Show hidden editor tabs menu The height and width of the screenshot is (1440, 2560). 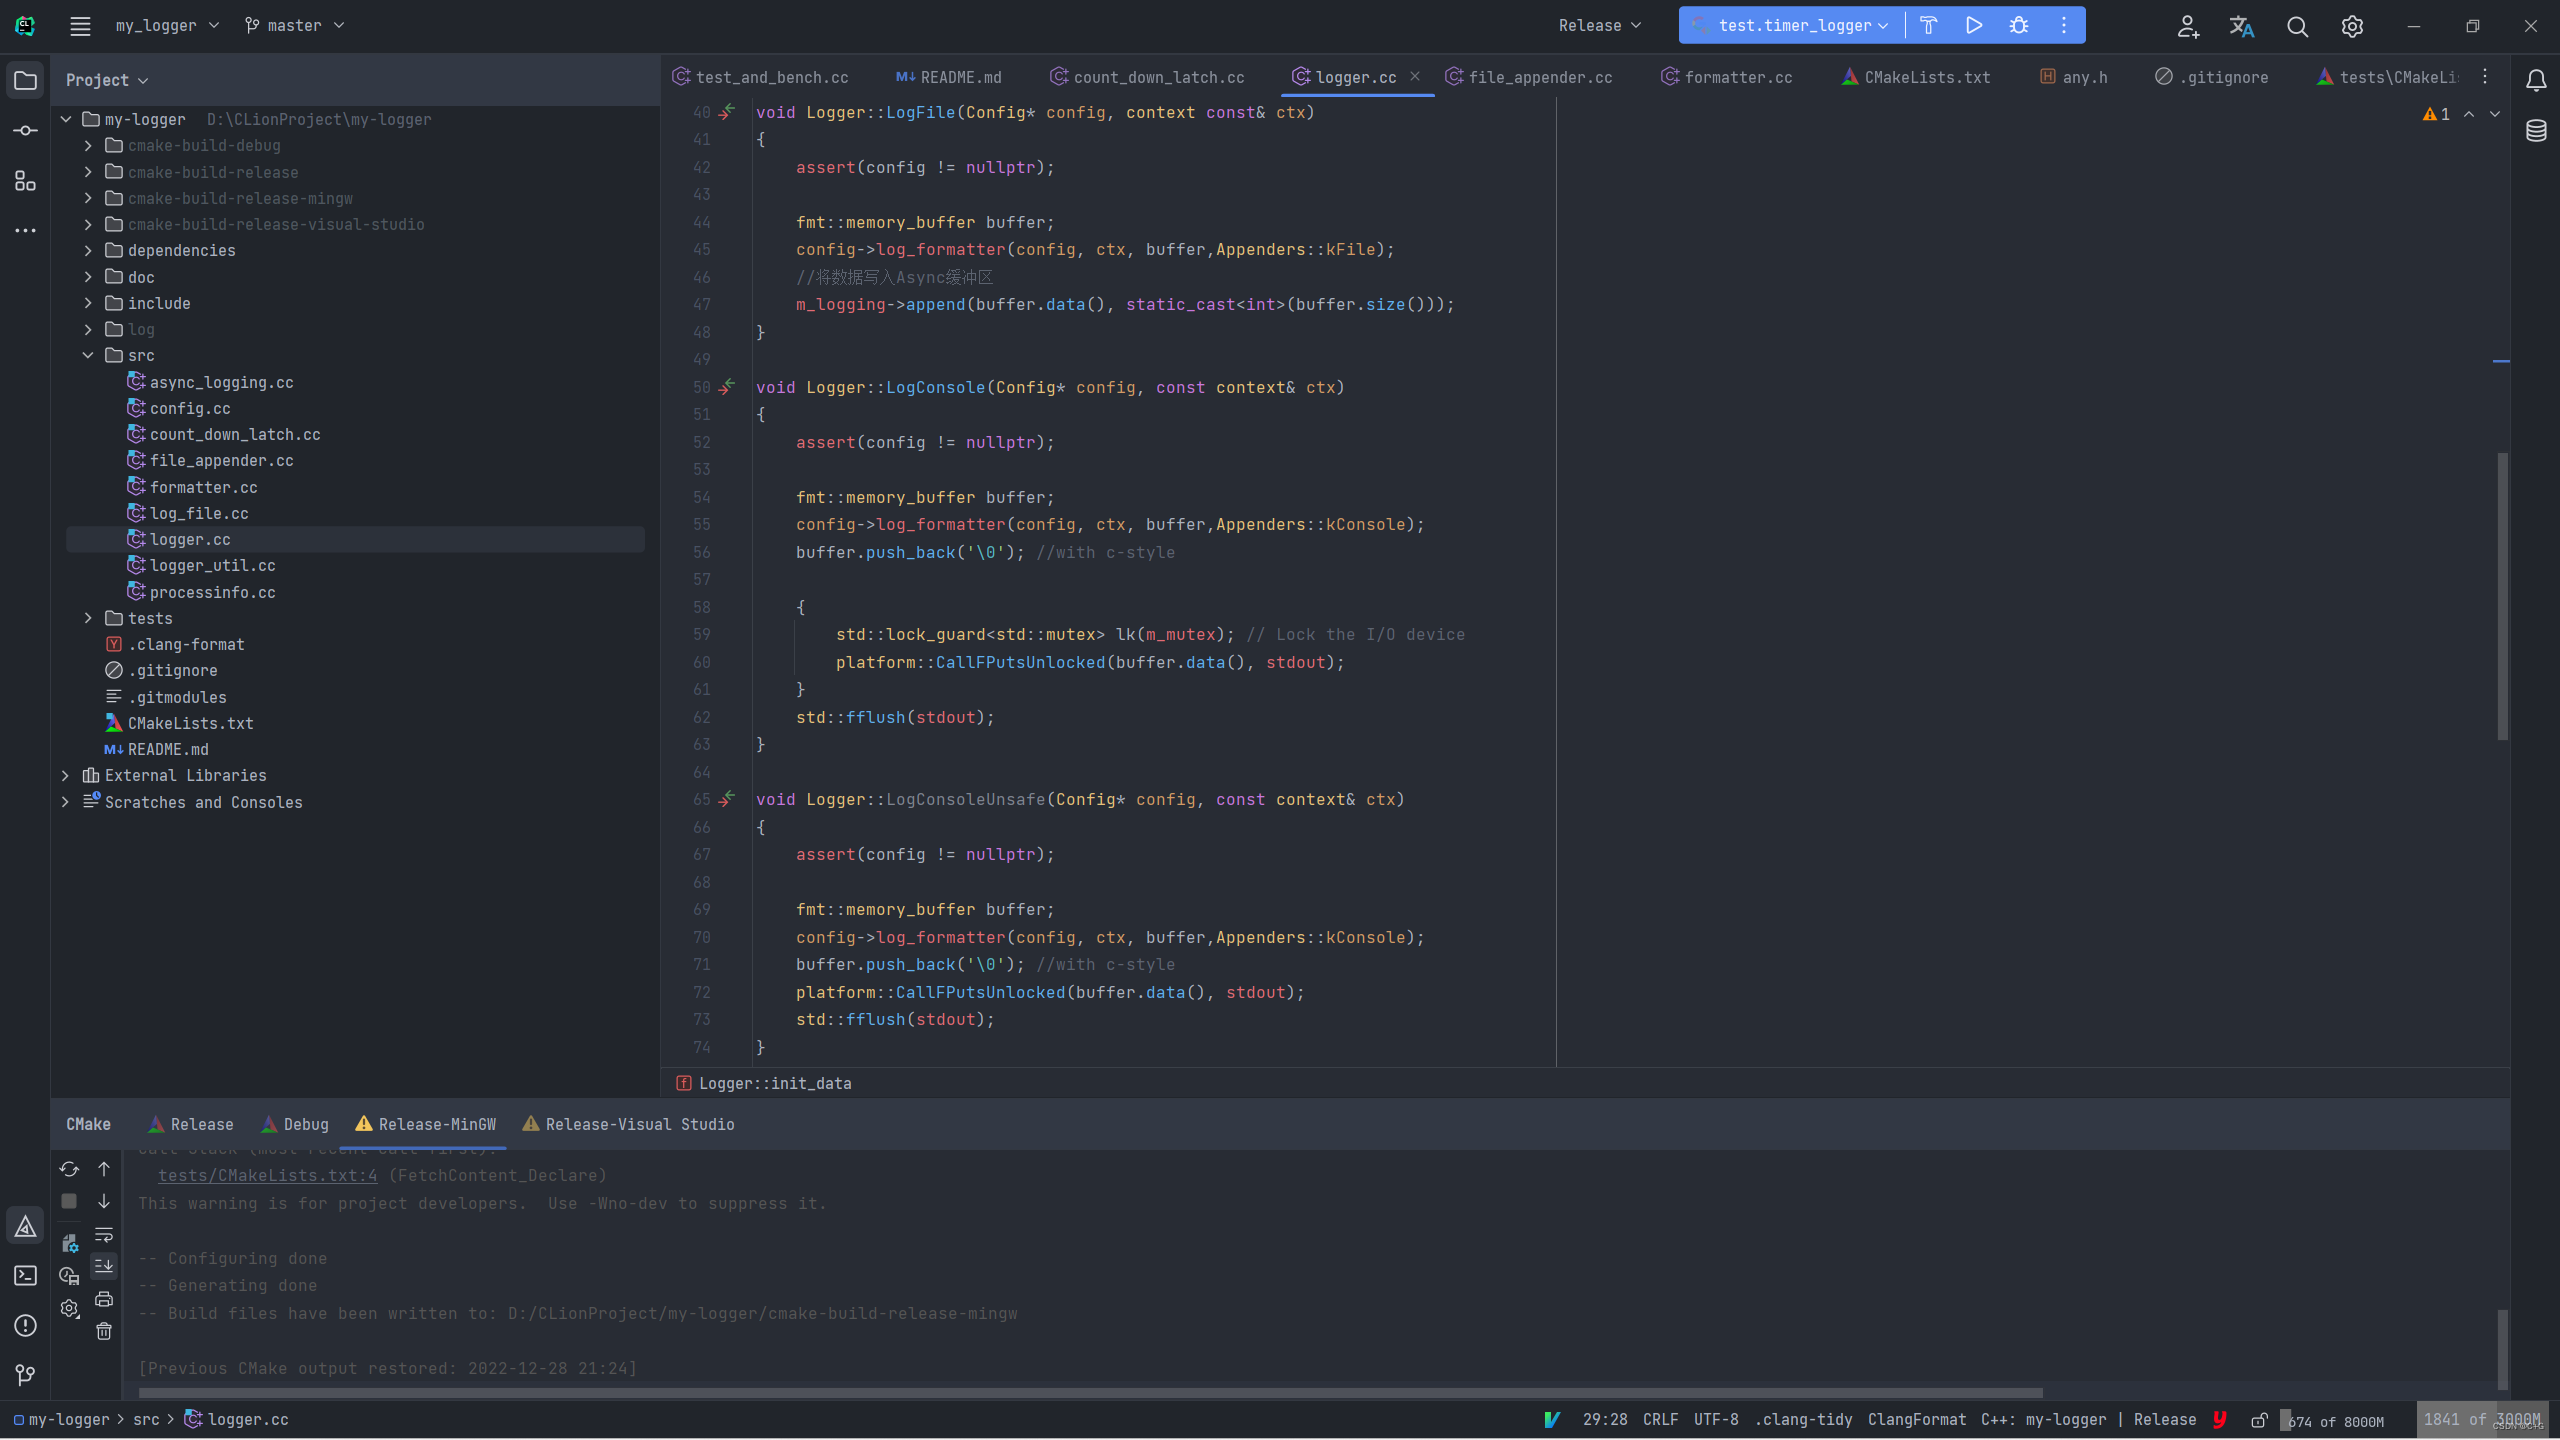point(2485,77)
